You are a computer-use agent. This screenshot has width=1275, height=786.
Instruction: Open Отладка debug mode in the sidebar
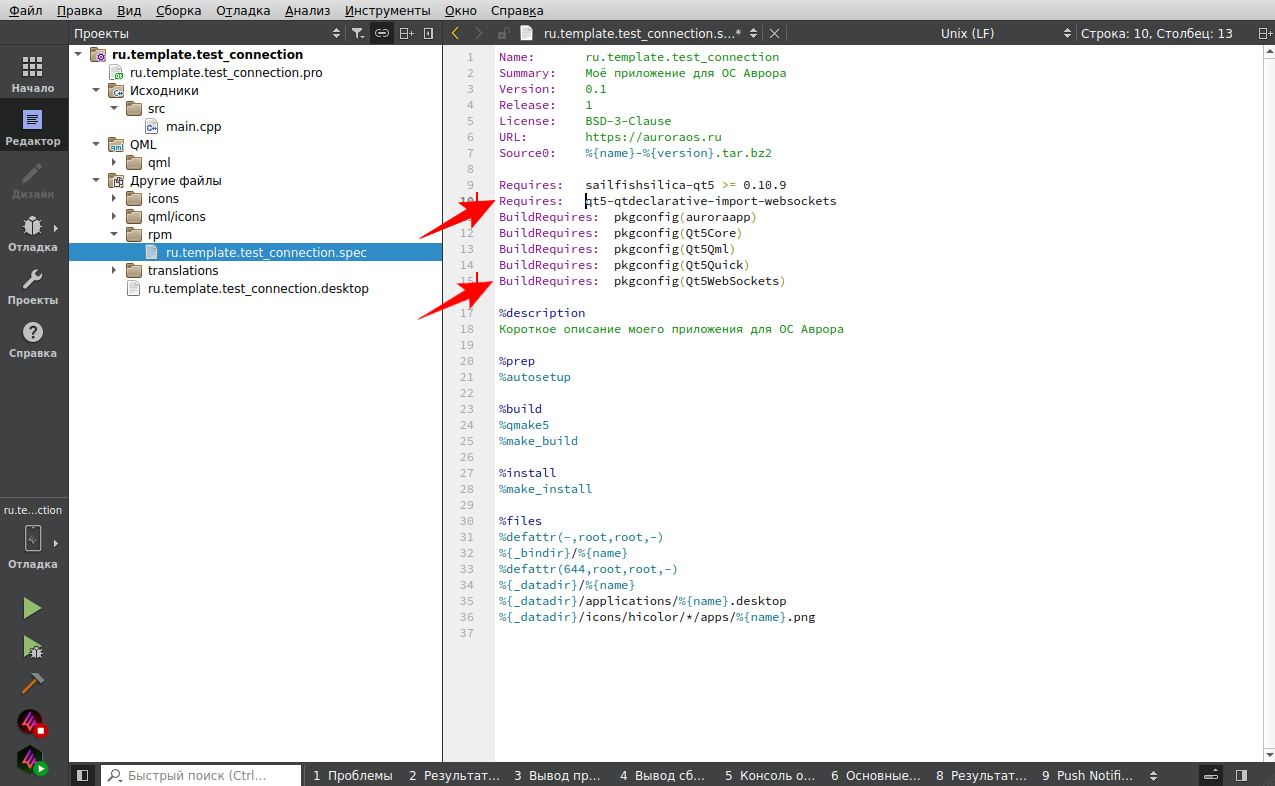(33, 234)
